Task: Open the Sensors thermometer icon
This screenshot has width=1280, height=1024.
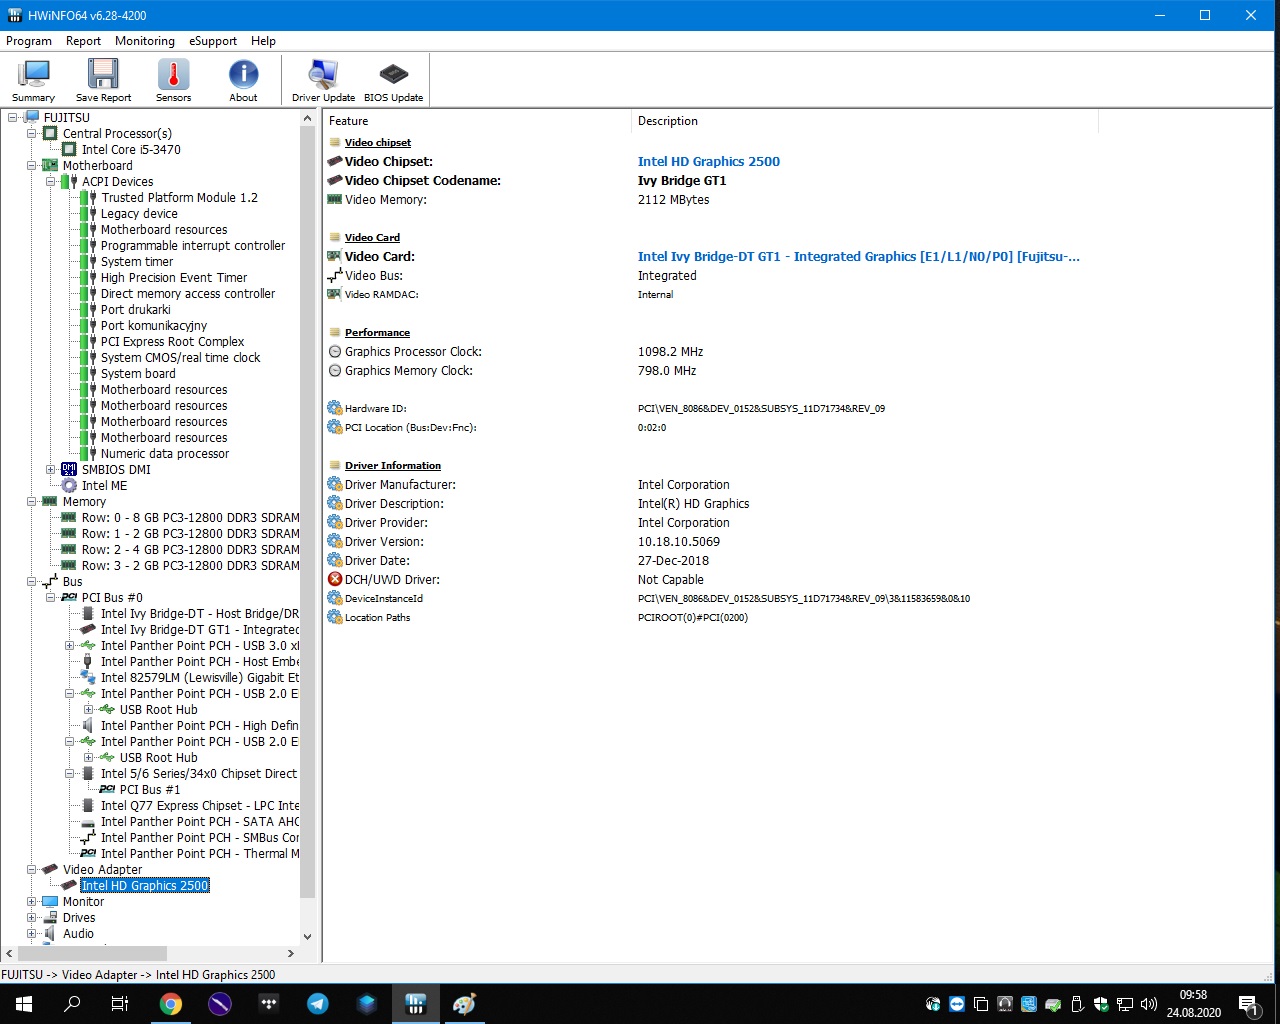Action: coord(173,80)
